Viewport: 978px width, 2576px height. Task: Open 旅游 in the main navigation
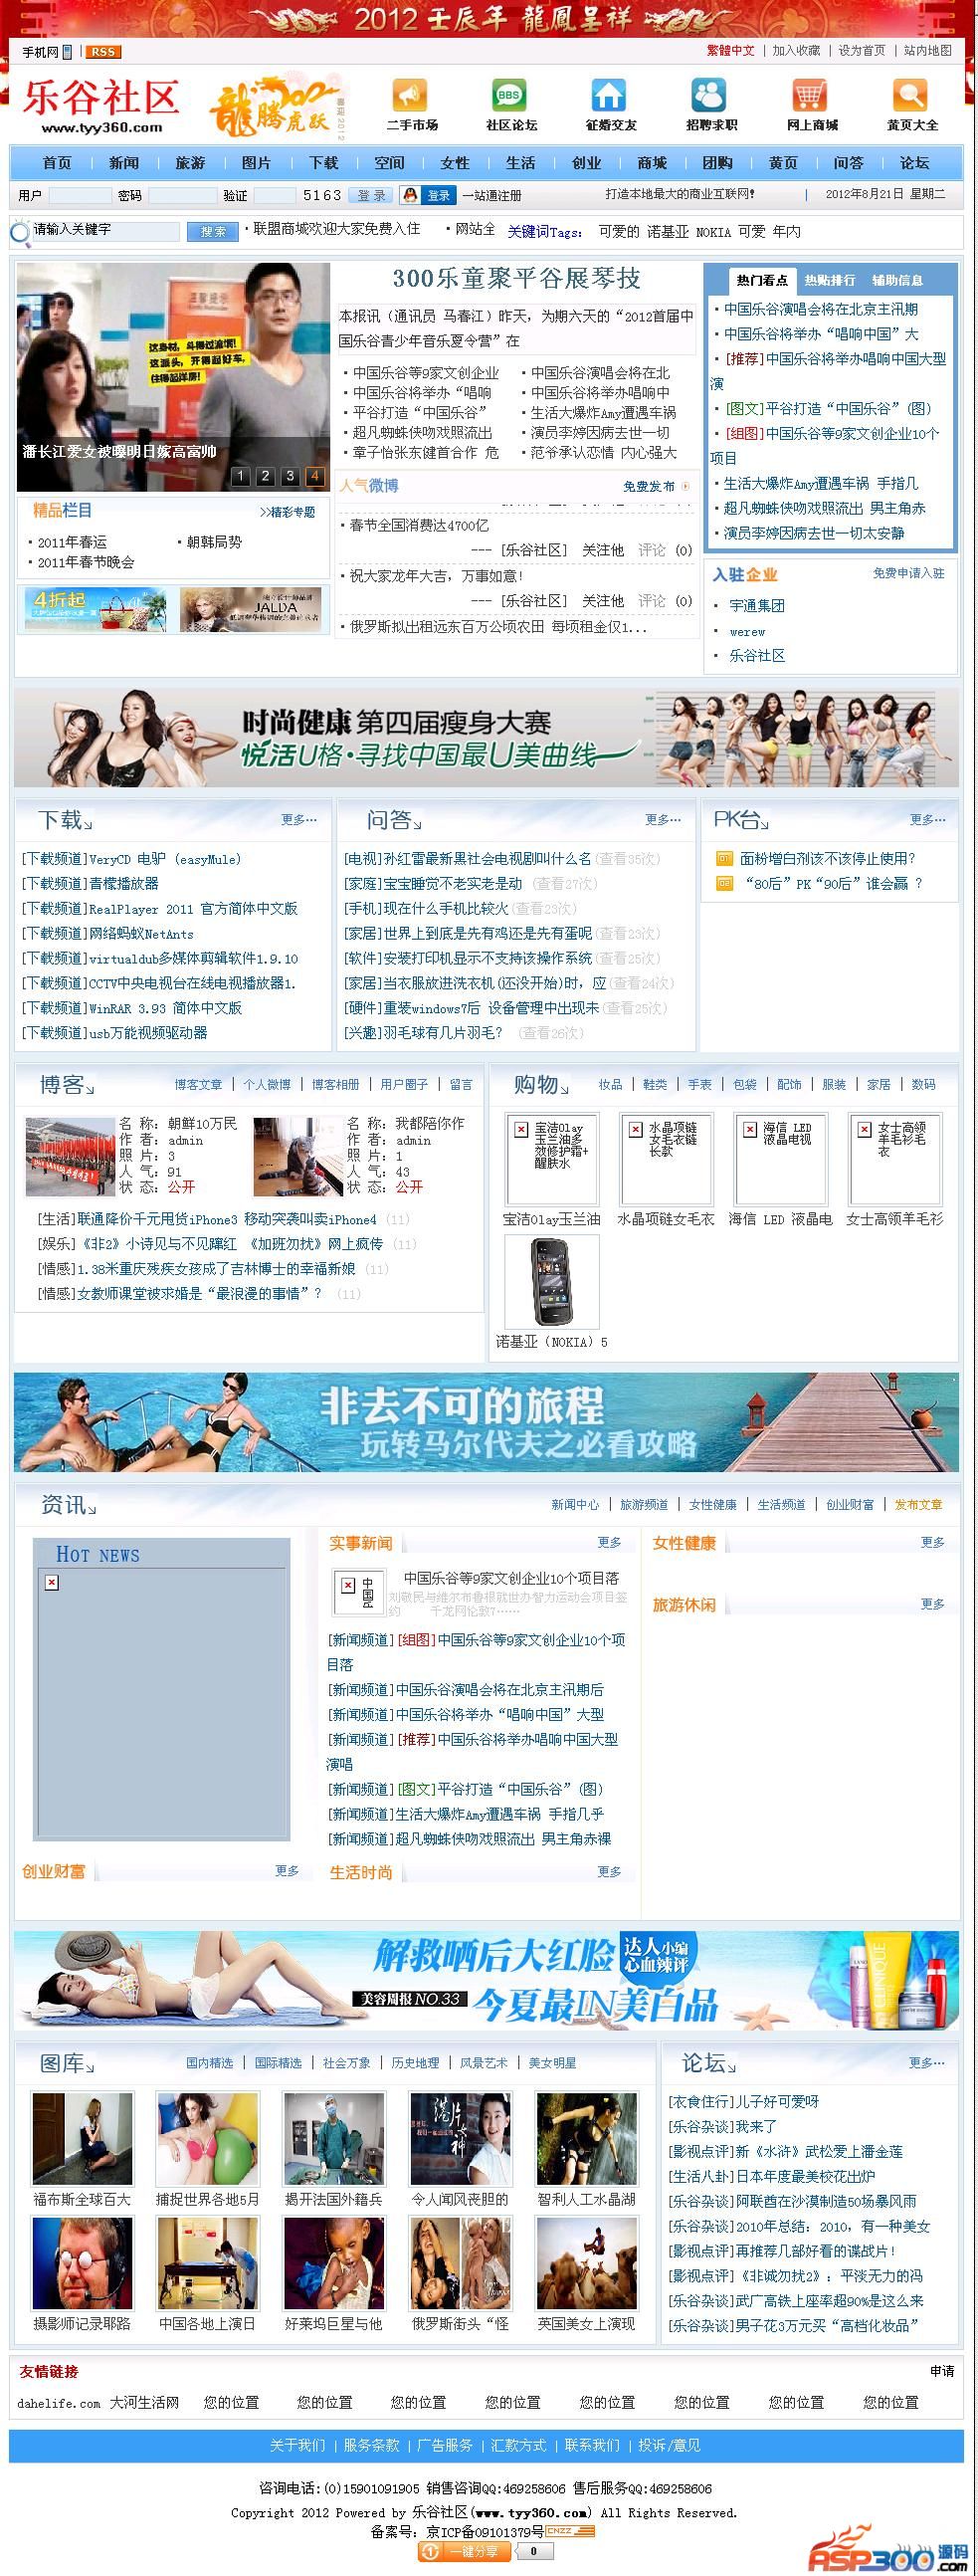click(189, 163)
